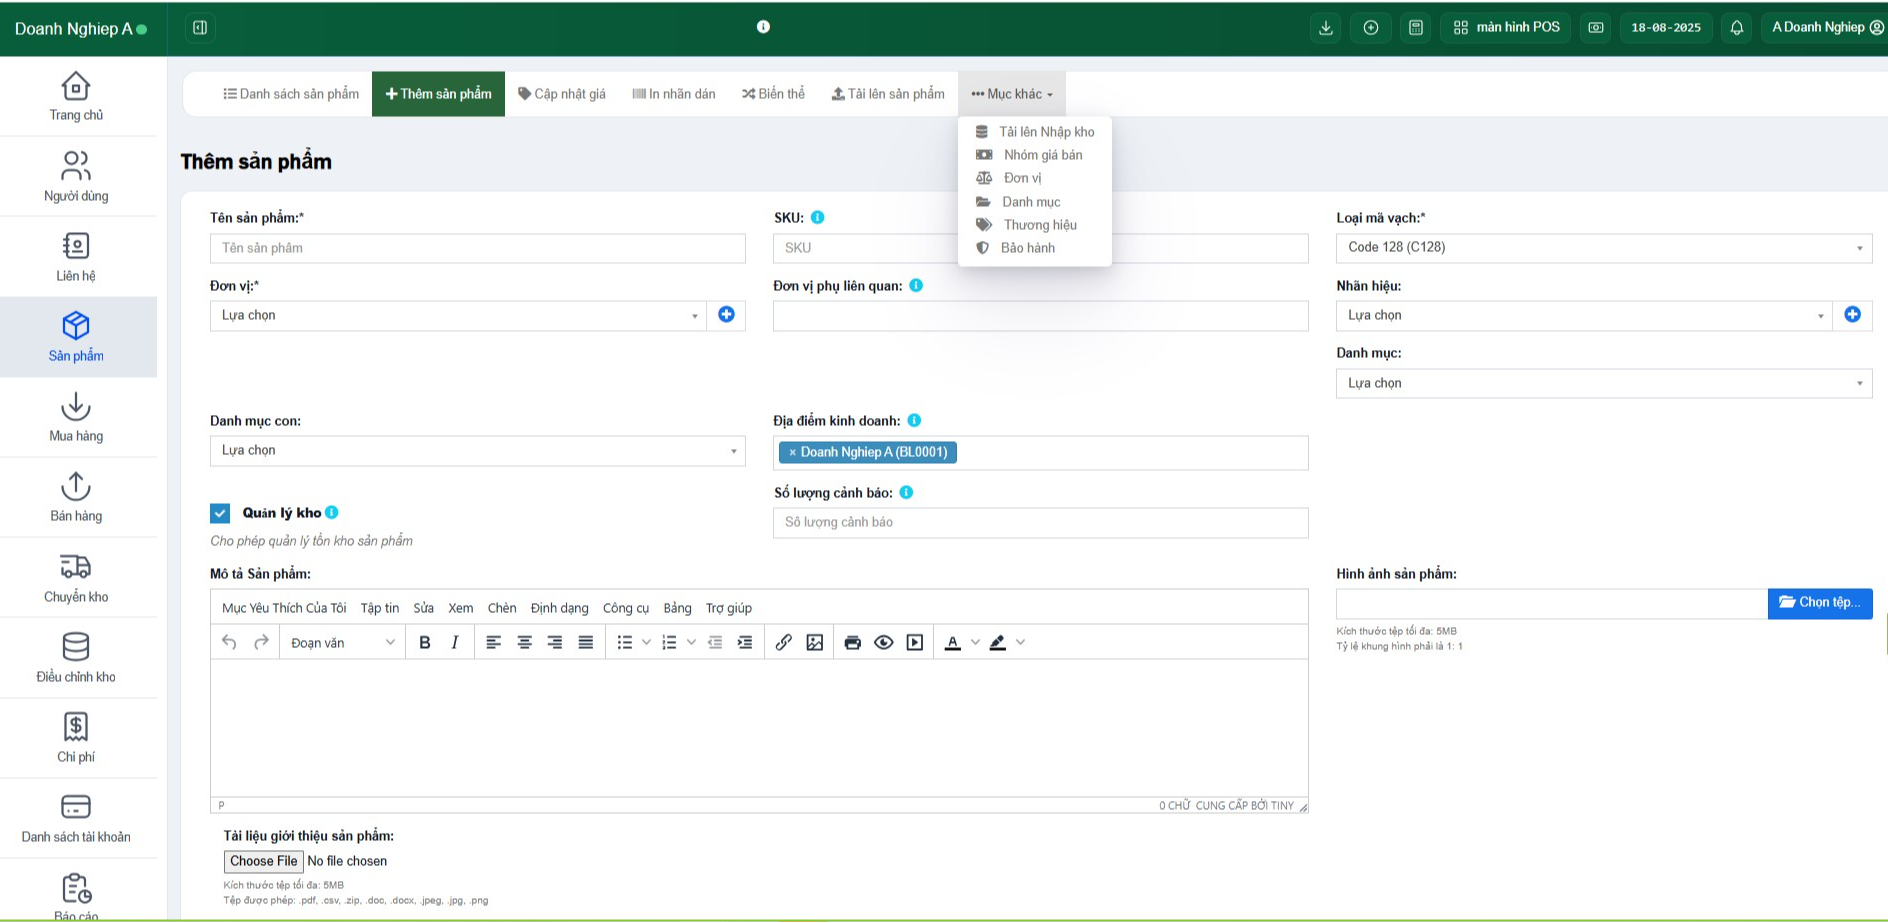Toggle the sidebar collapse icon
This screenshot has width=1888, height=923.
click(200, 28)
